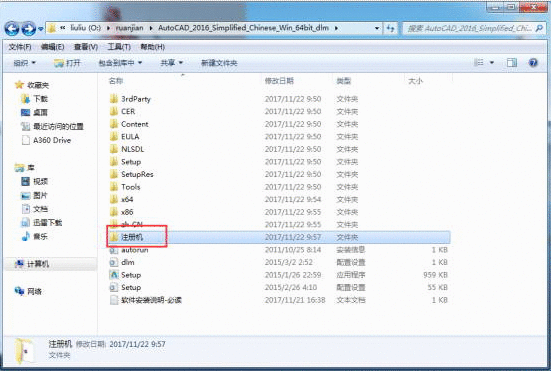Click the 注册机 folder thumbnail in details pane

(25, 351)
